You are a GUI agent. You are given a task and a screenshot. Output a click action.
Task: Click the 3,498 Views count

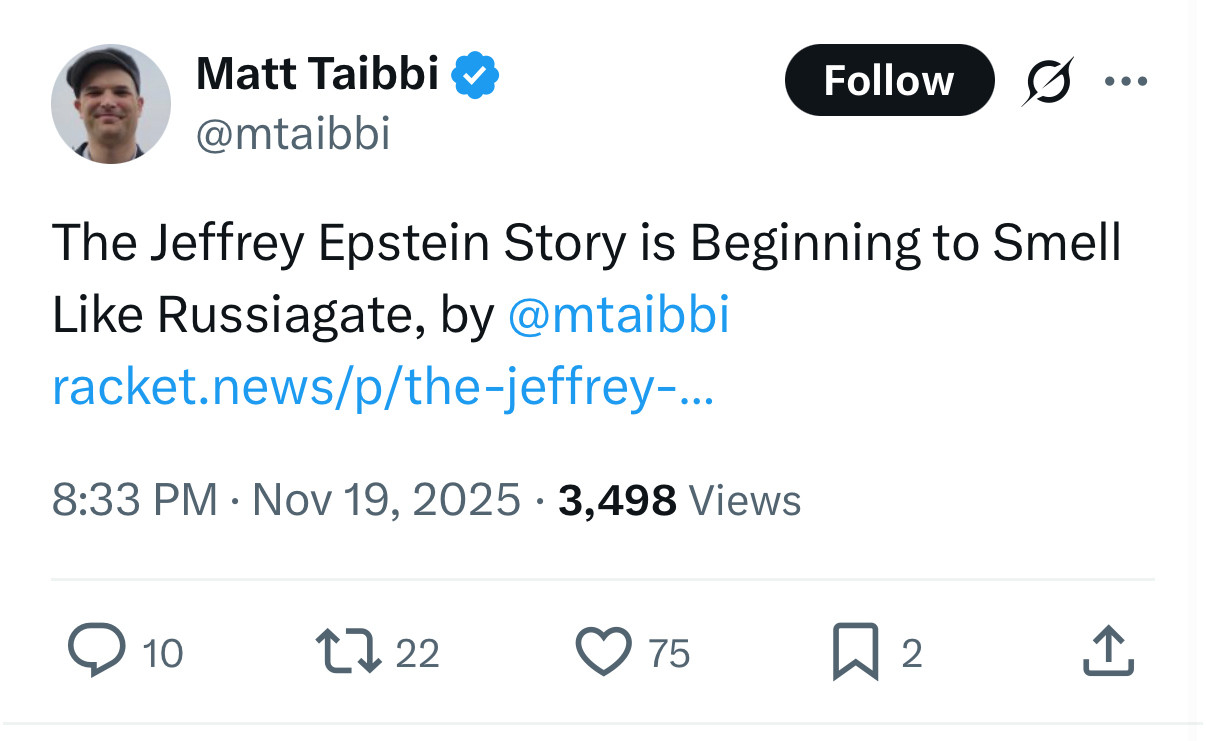[x=679, y=499]
